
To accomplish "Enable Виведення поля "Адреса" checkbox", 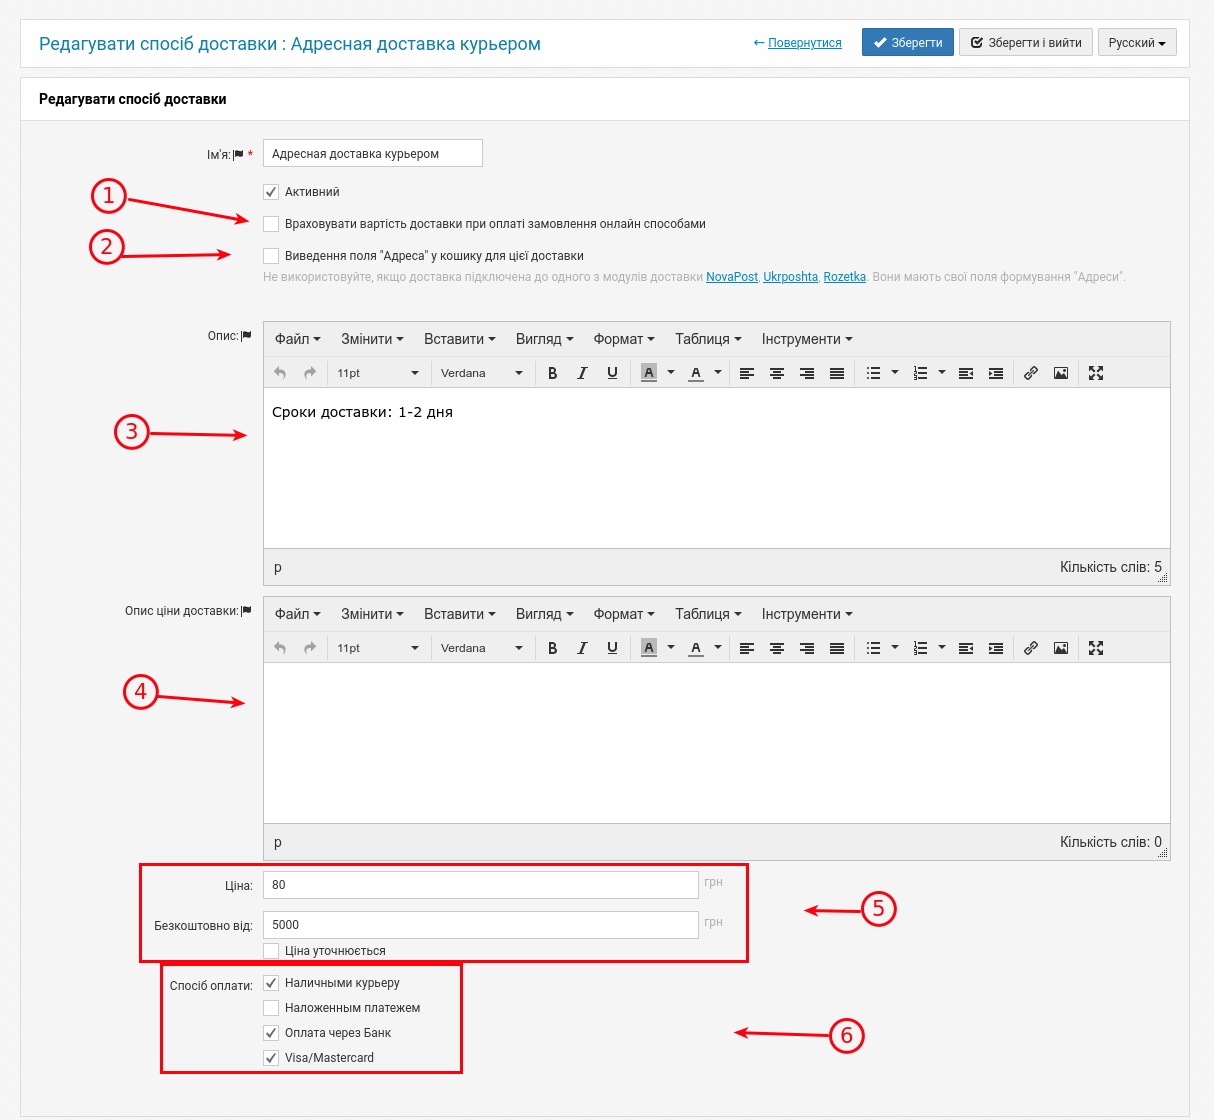I will (271, 256).
